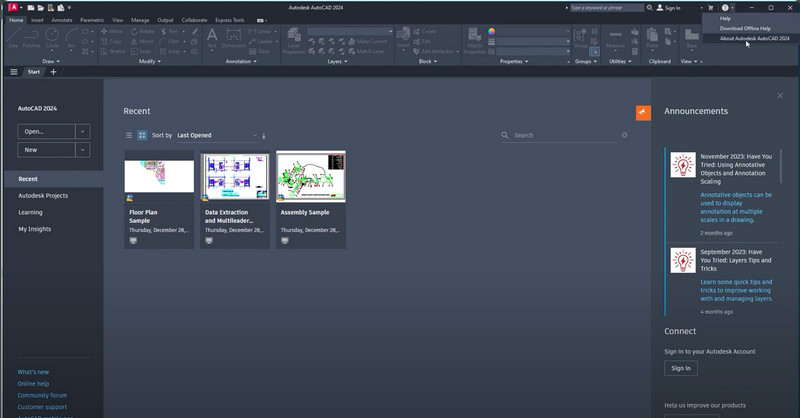Open the Parametric ribbon tab
The height and width of the screenshot is (418, 800).
92,20
